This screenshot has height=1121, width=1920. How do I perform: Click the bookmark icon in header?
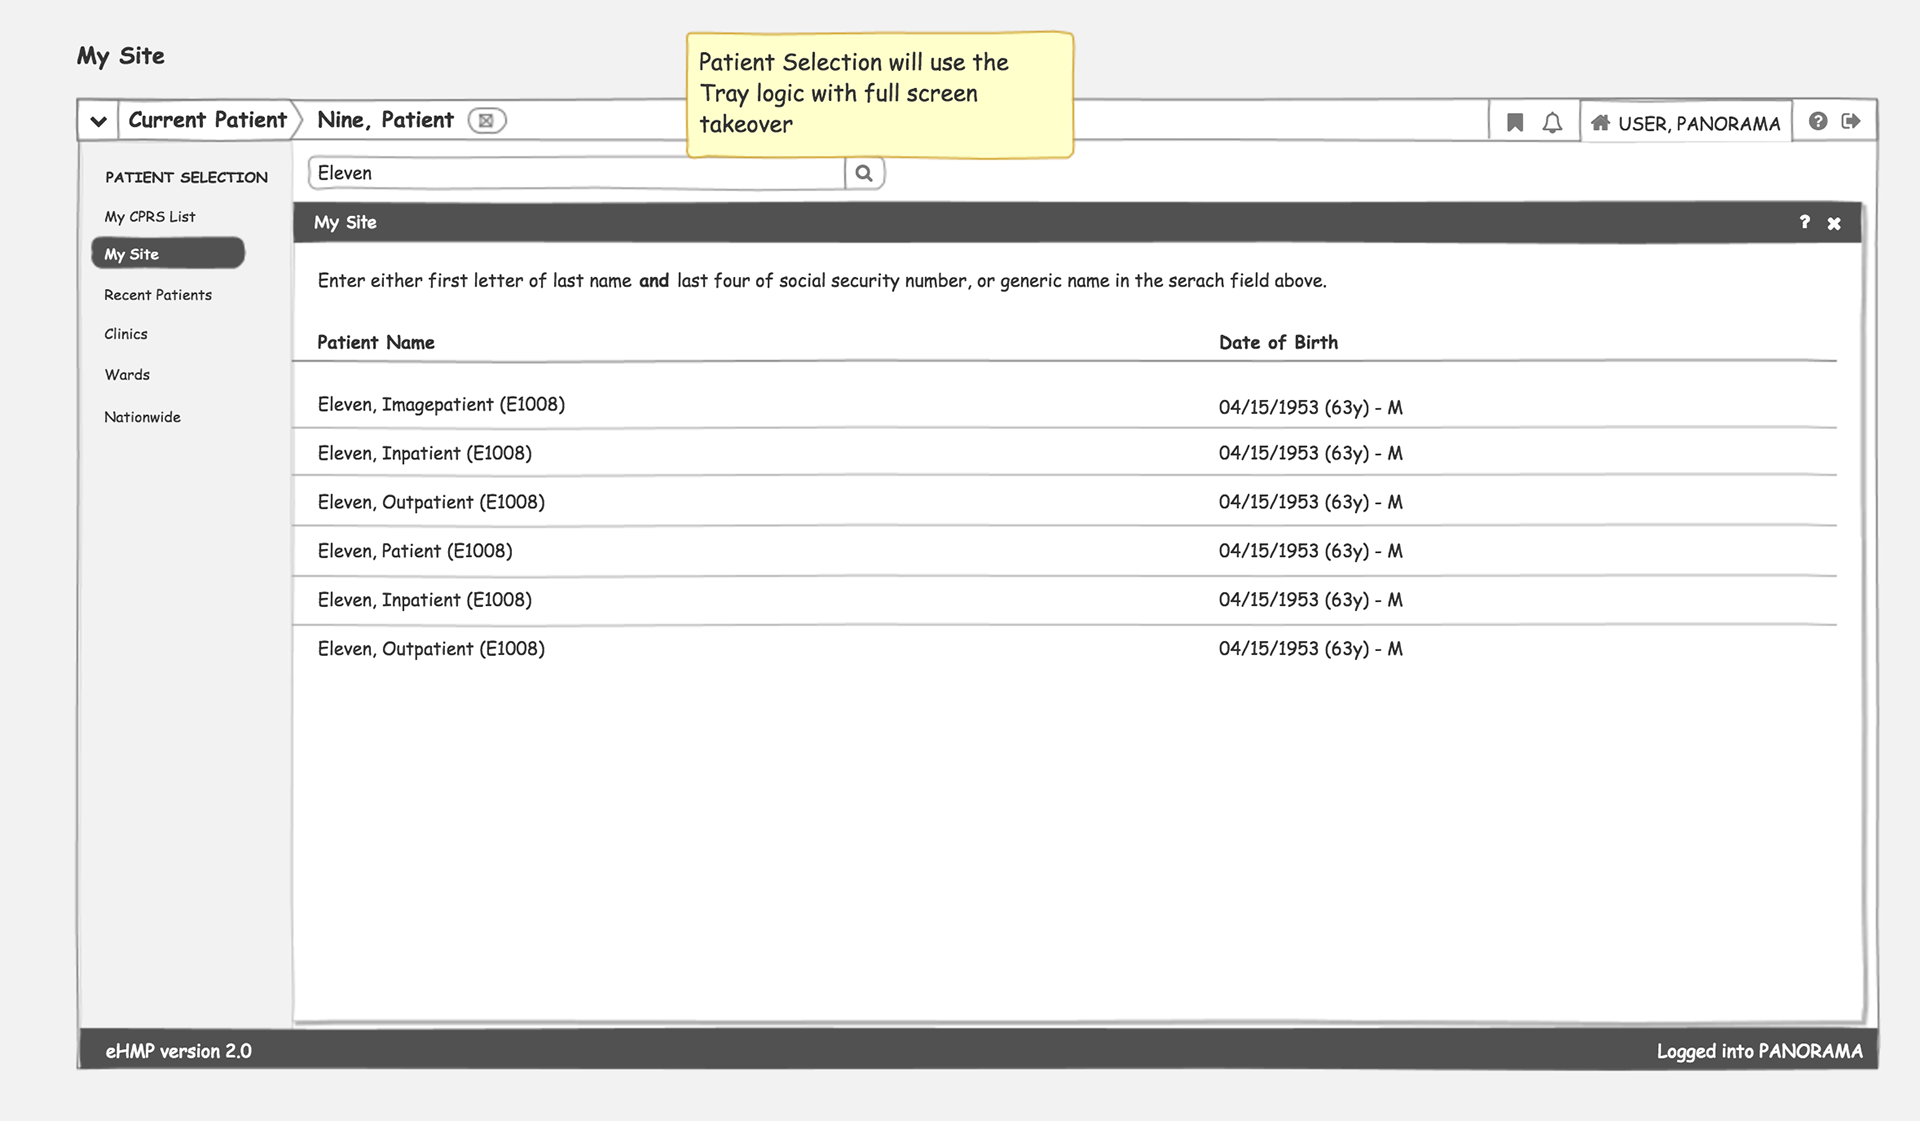tap(1515, 122)
